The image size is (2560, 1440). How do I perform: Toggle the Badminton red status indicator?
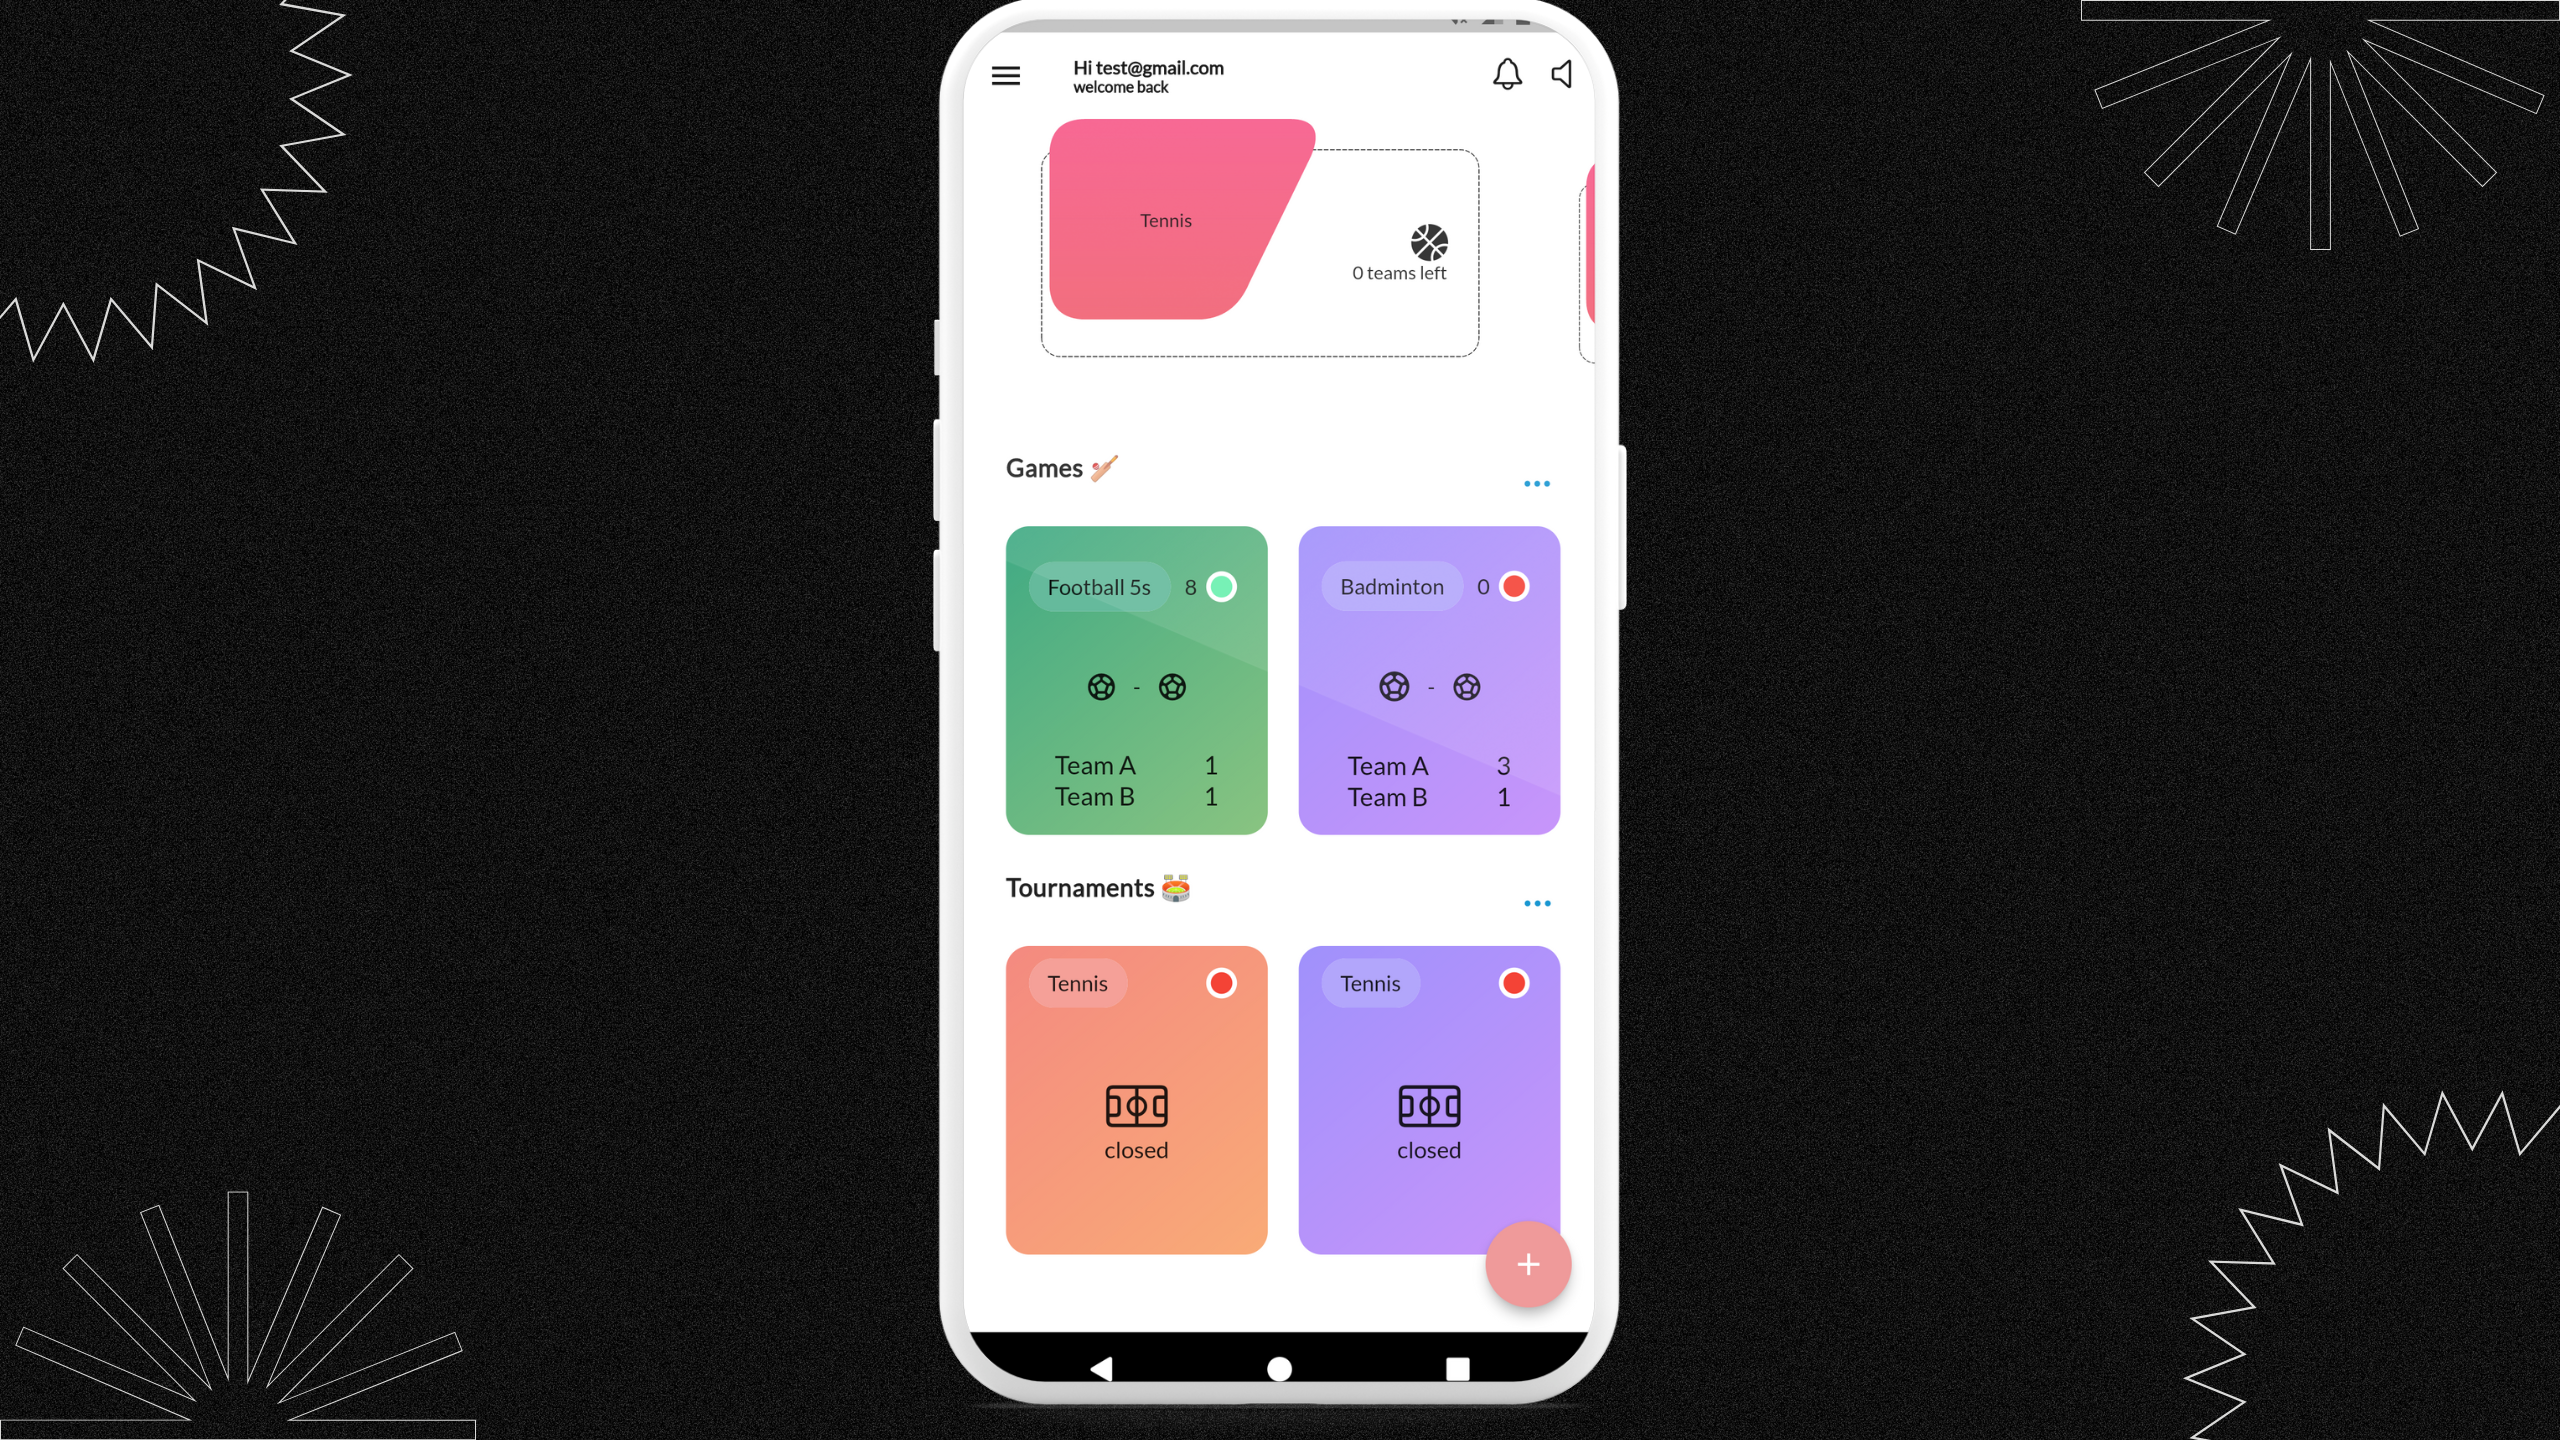click(x=1514, y=585)
